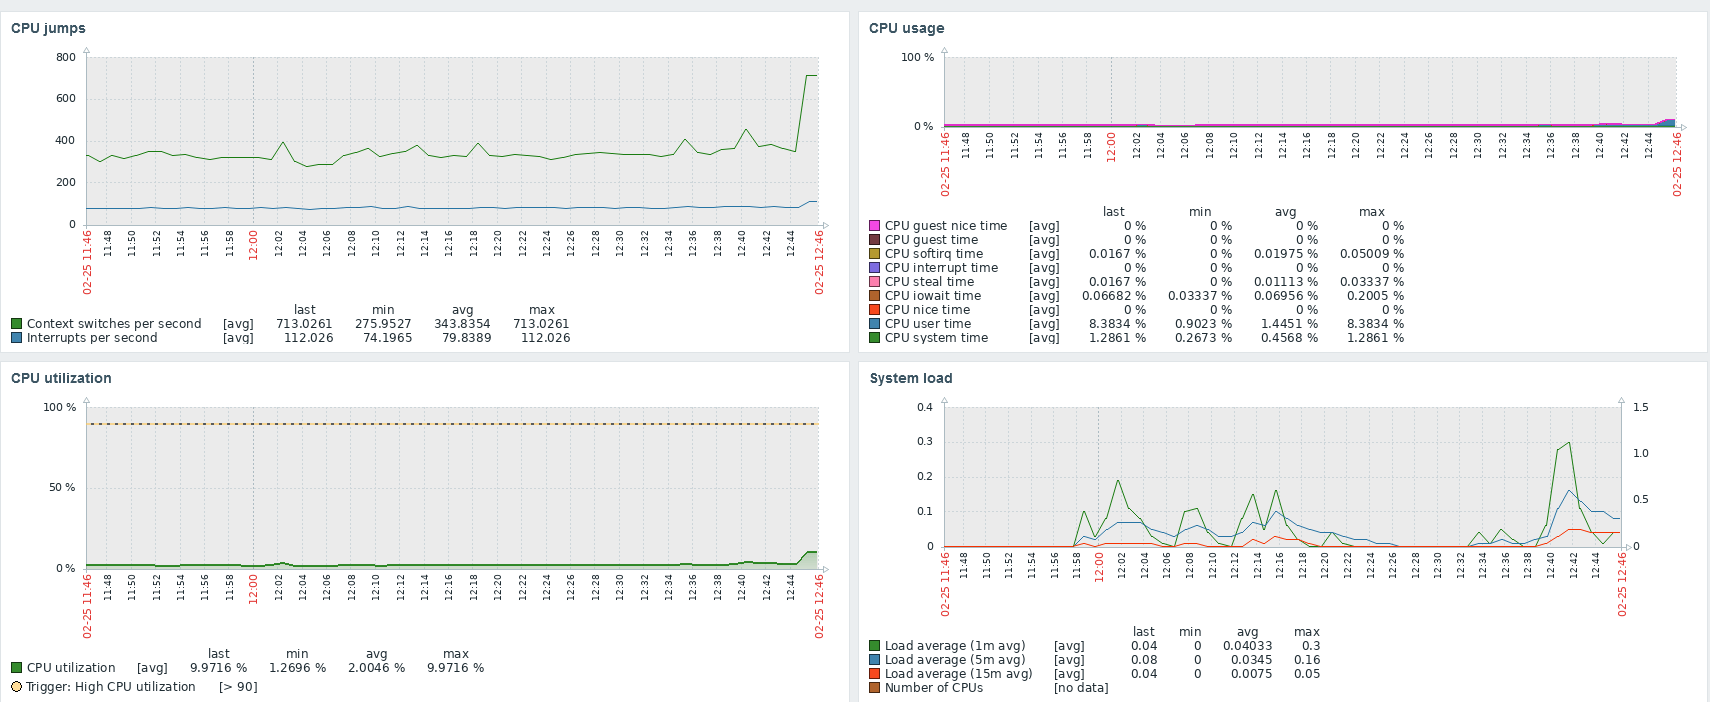Click the CPU iowait time label
The width and height of the screenshot is (1710, 702).
933,296
